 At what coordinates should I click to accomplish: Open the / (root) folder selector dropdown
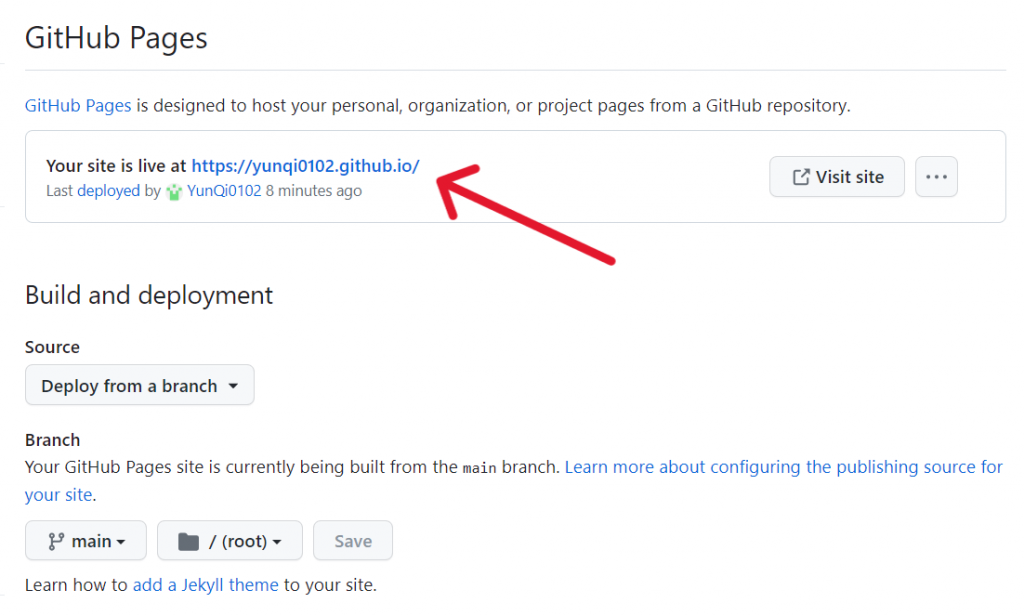click(230, 541)
